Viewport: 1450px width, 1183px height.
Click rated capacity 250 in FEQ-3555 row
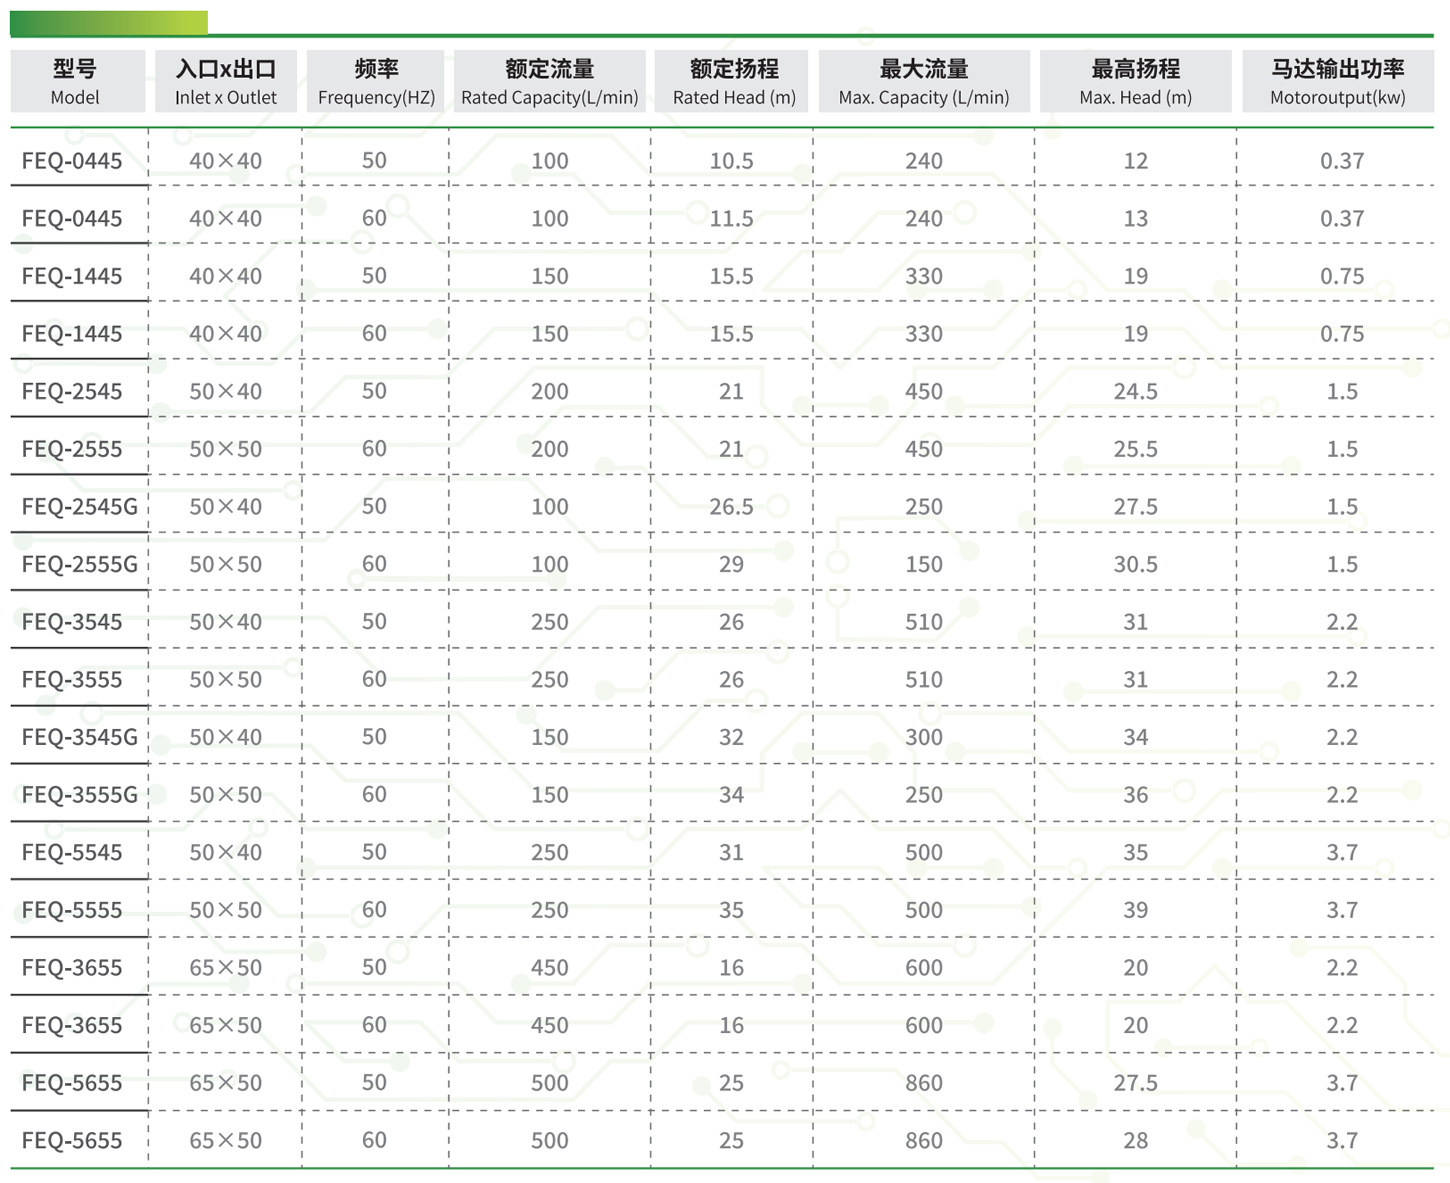coord(550,680)
